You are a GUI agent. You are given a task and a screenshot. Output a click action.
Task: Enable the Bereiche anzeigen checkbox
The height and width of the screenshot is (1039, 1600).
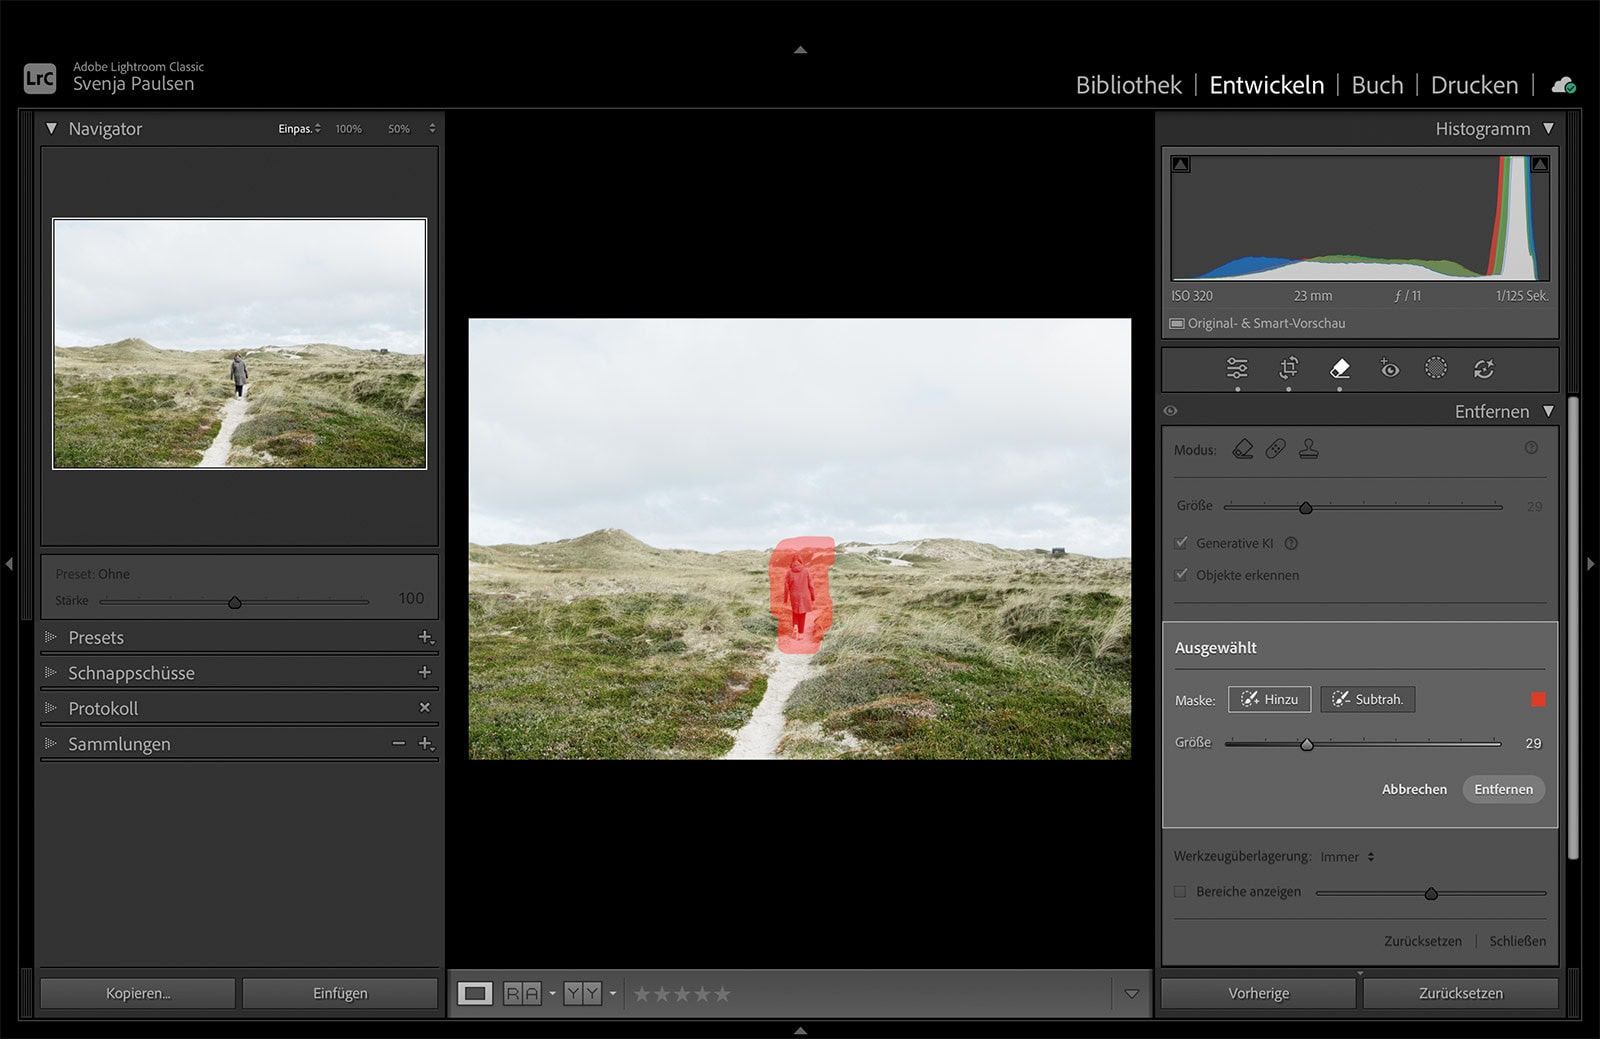(x=1180, y=891)
